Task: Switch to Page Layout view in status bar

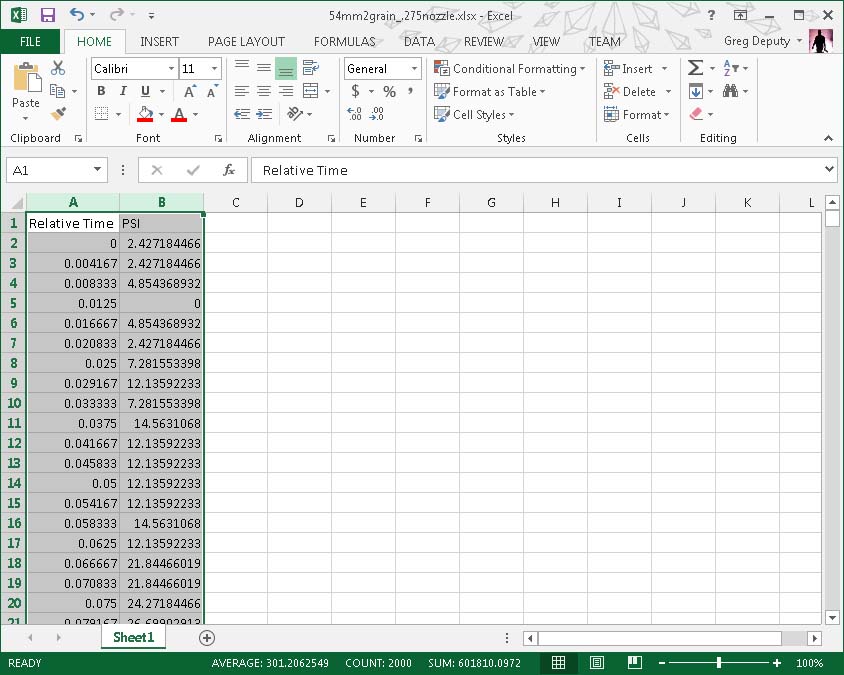Action: pyautogui.click(x=596, y=663)
